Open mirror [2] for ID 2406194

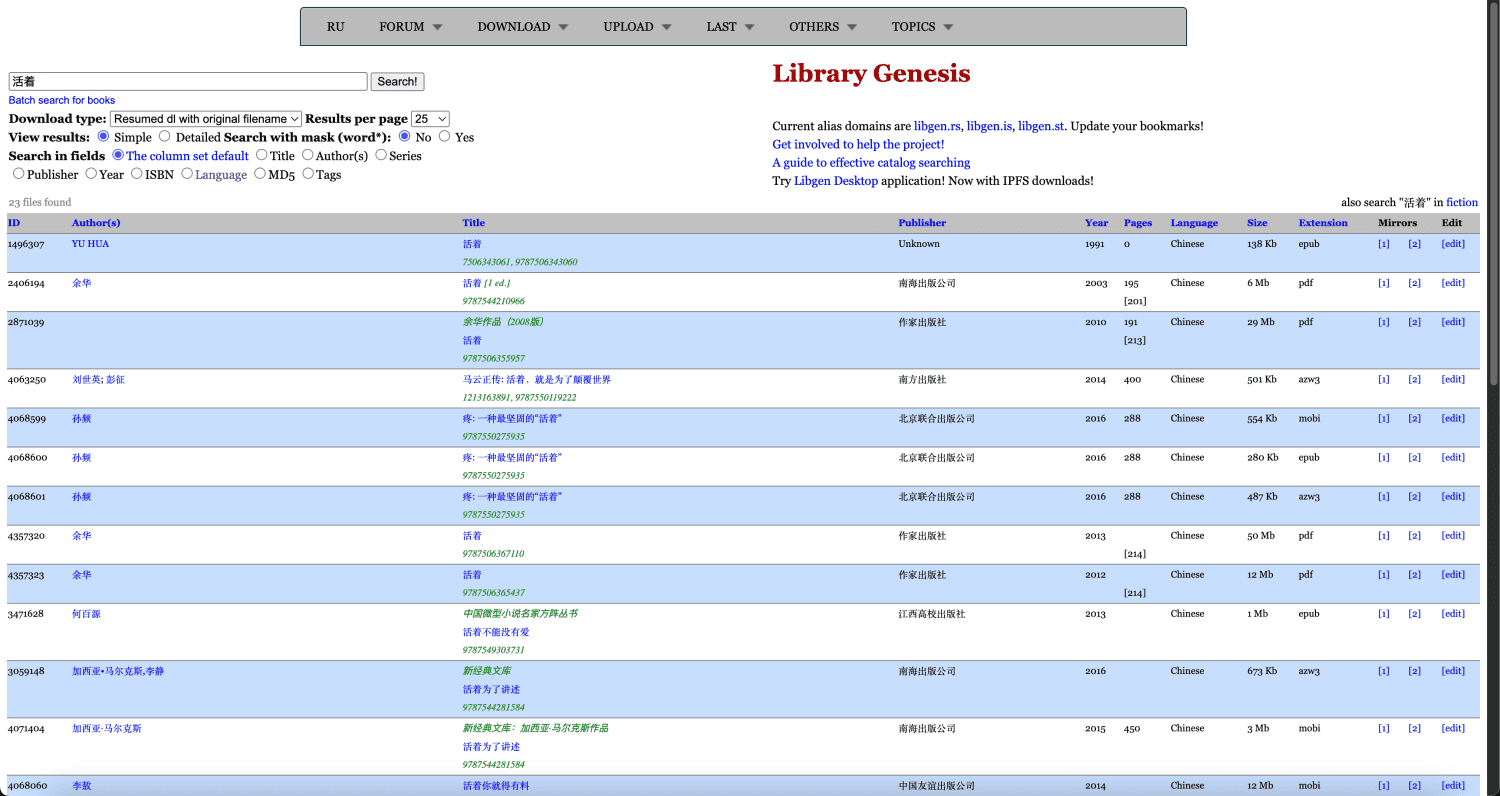pyautogui.click(x=1414, y=283)
